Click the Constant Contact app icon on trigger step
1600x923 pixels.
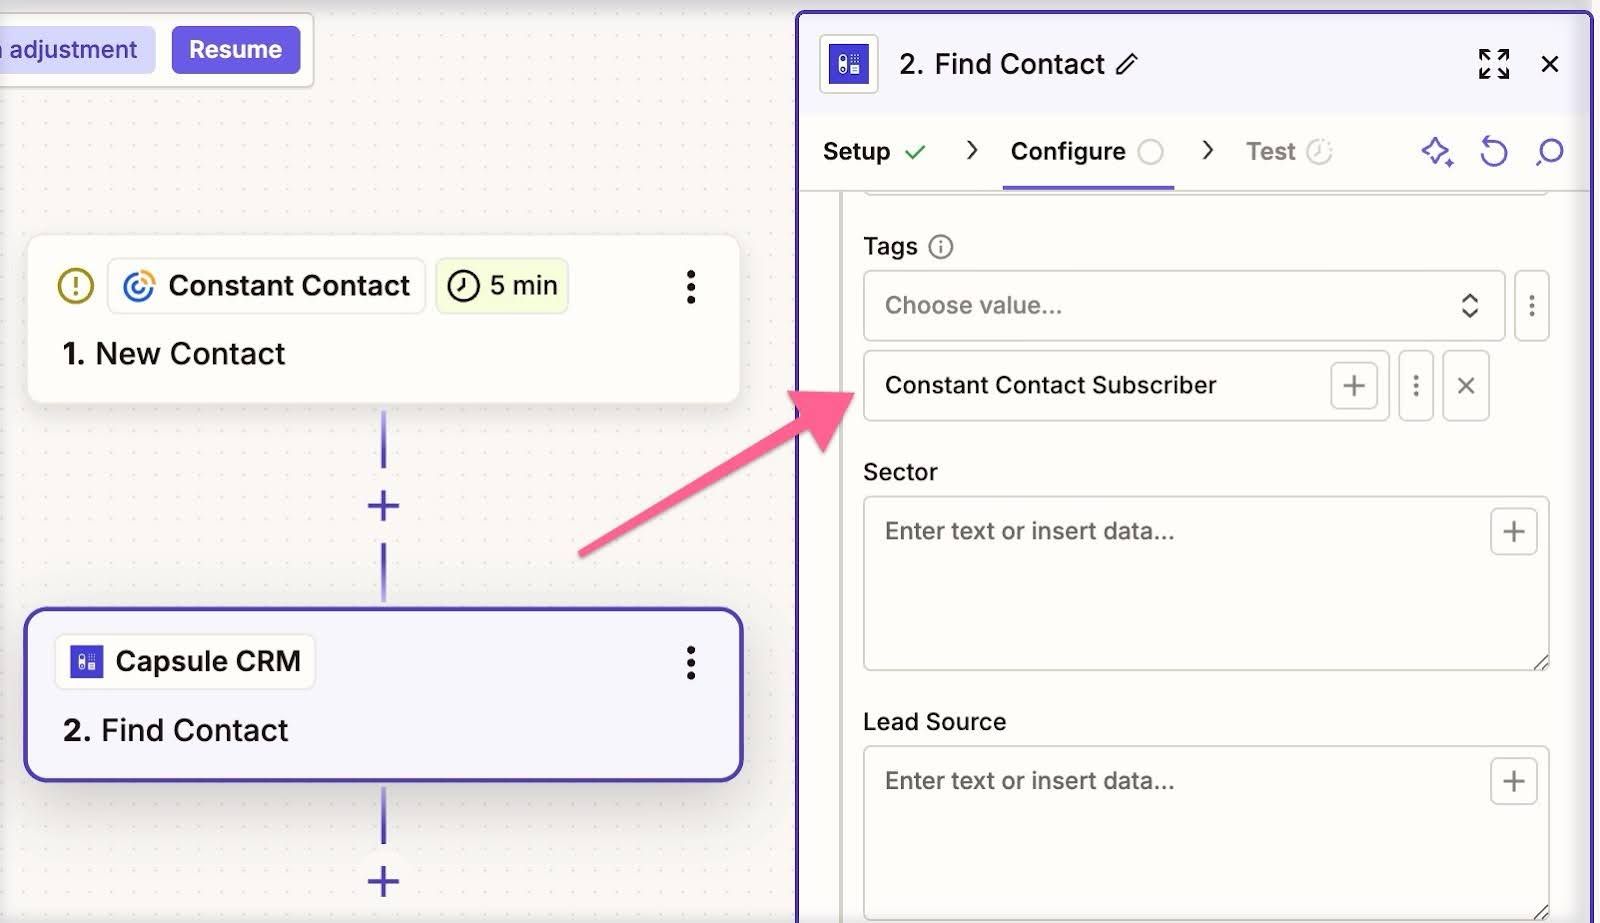click(x=140, y=286)
